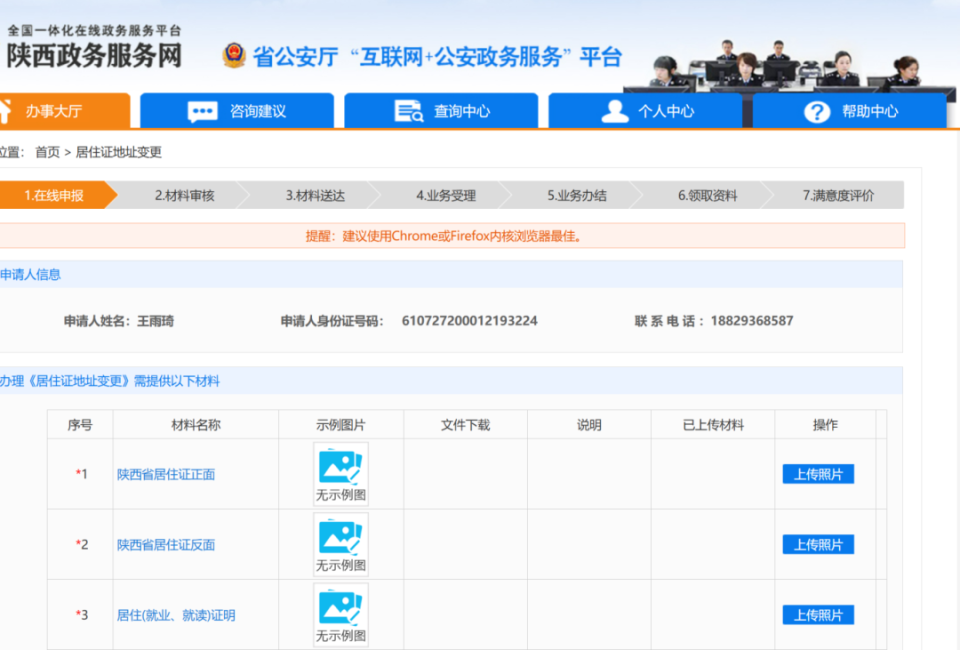Viewport: 960px width, 650px height.
Task: Click the 陕西政务服务网 site title
Action: point(94,56)
